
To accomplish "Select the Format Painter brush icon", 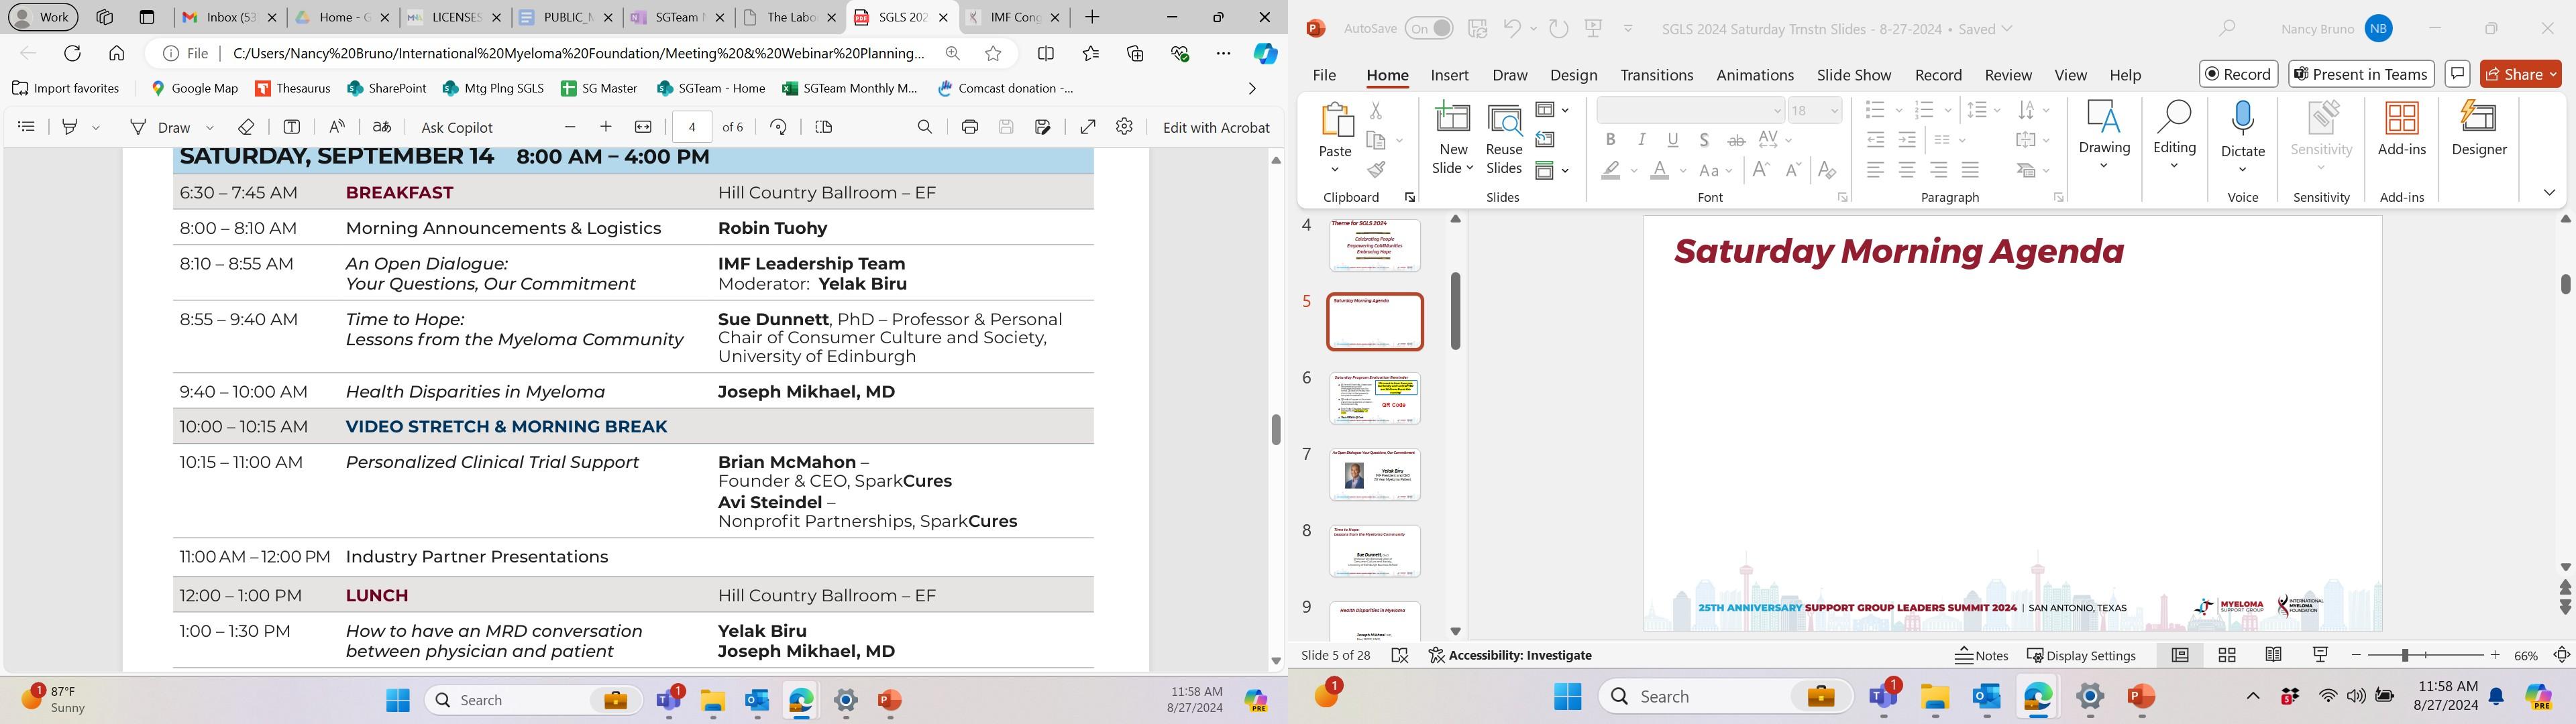I will [1376, 170].
